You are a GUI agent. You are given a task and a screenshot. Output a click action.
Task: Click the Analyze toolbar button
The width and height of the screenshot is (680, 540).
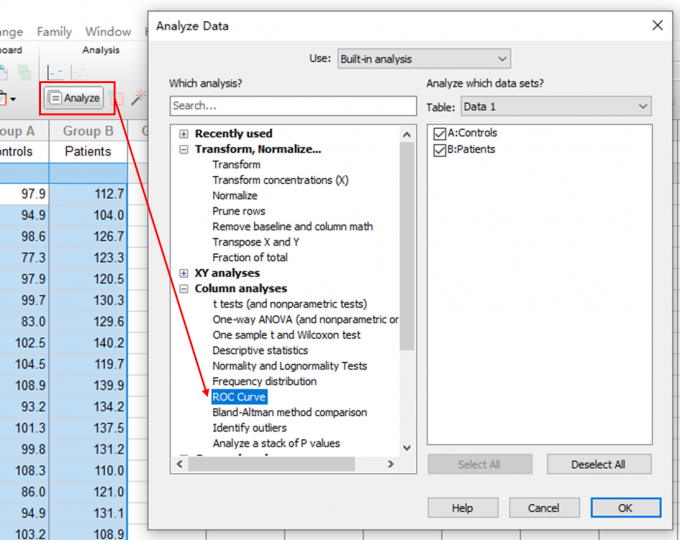(75, 98)
